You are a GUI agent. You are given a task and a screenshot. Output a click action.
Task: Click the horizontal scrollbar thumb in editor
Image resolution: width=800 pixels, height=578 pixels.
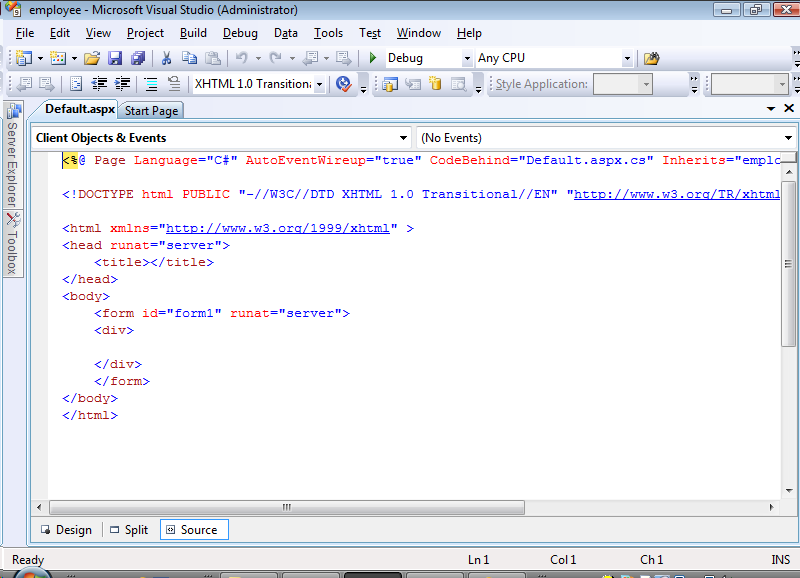286,507
